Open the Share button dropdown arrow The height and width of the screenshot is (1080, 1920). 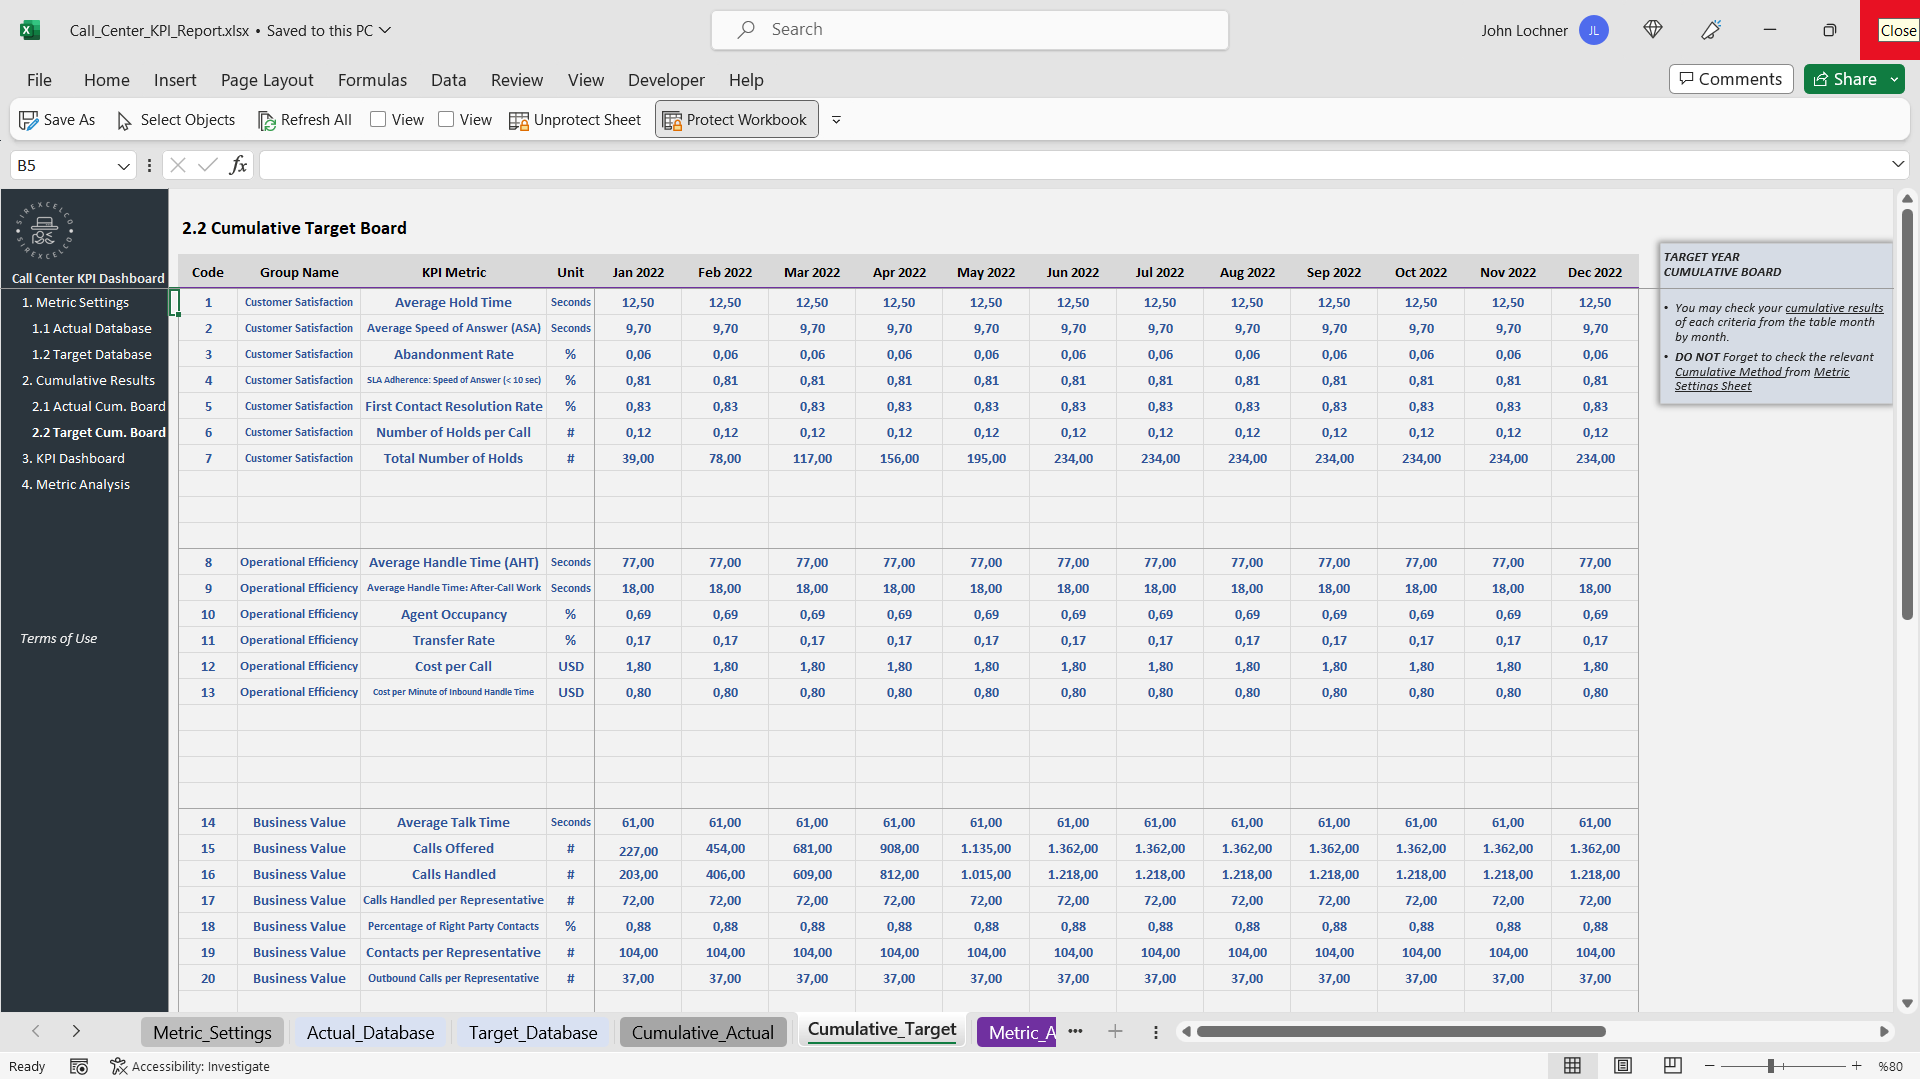point(1894,79)
